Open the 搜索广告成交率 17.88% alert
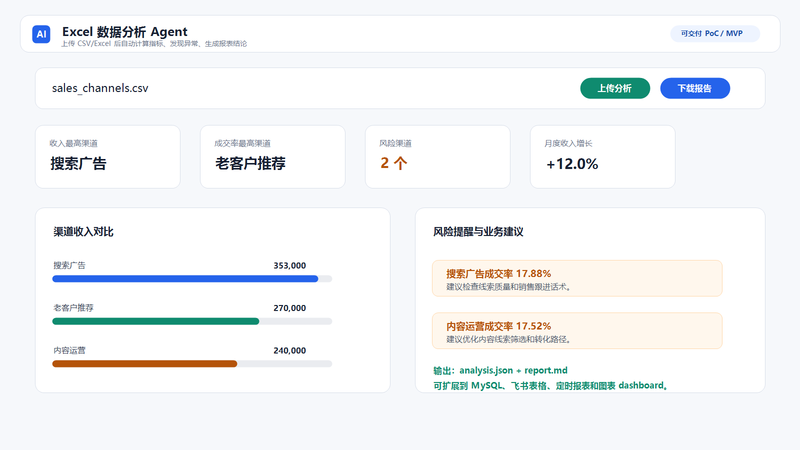800x450 pixels. pos(577,279)
